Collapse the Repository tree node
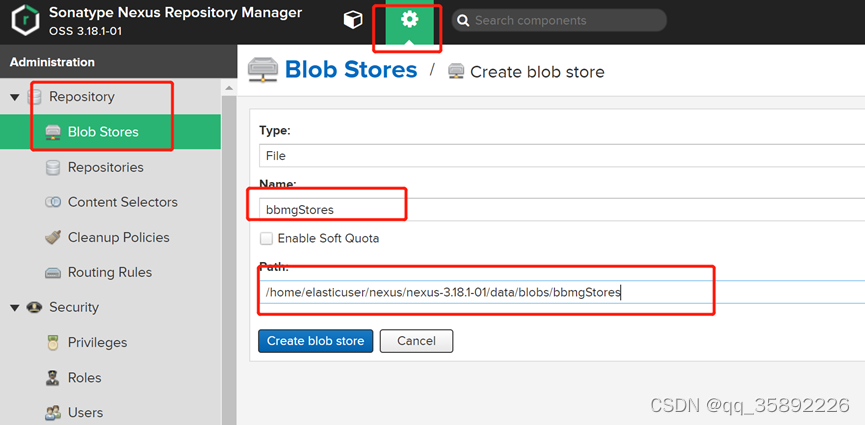This screenshot has width=865, height=425. 14,97
